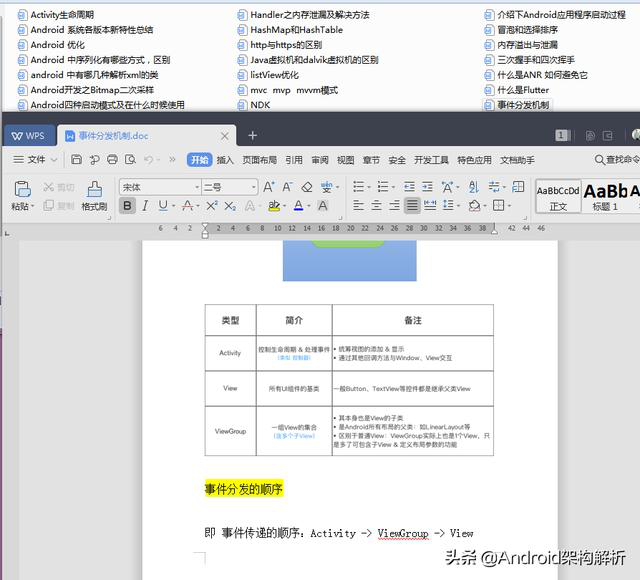Expand the highlight color dropdown arrow
This screenshot has height=580, width=640.
click(x=284, y=206)
